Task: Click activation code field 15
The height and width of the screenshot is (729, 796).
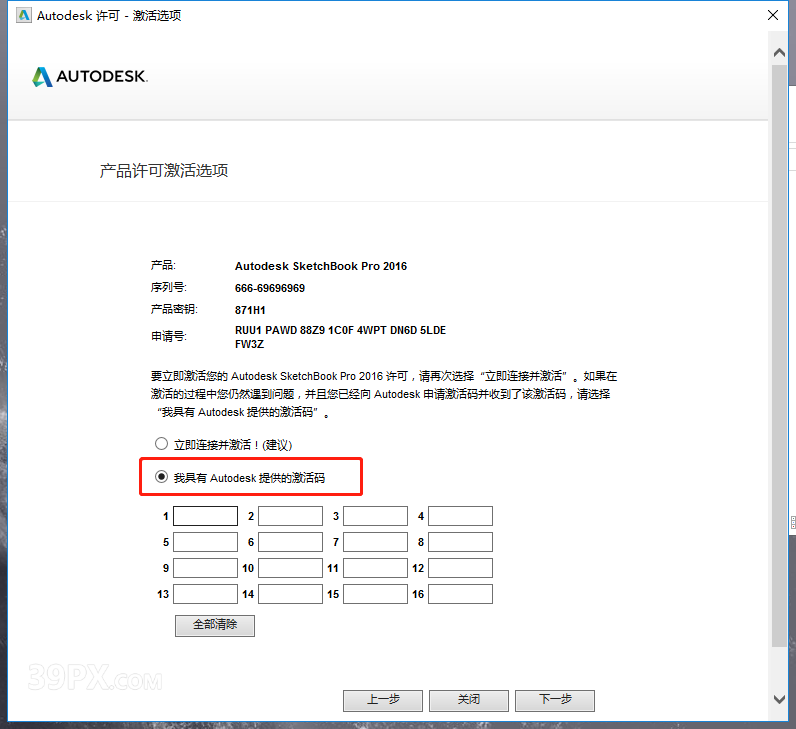Action: (375, 594)
